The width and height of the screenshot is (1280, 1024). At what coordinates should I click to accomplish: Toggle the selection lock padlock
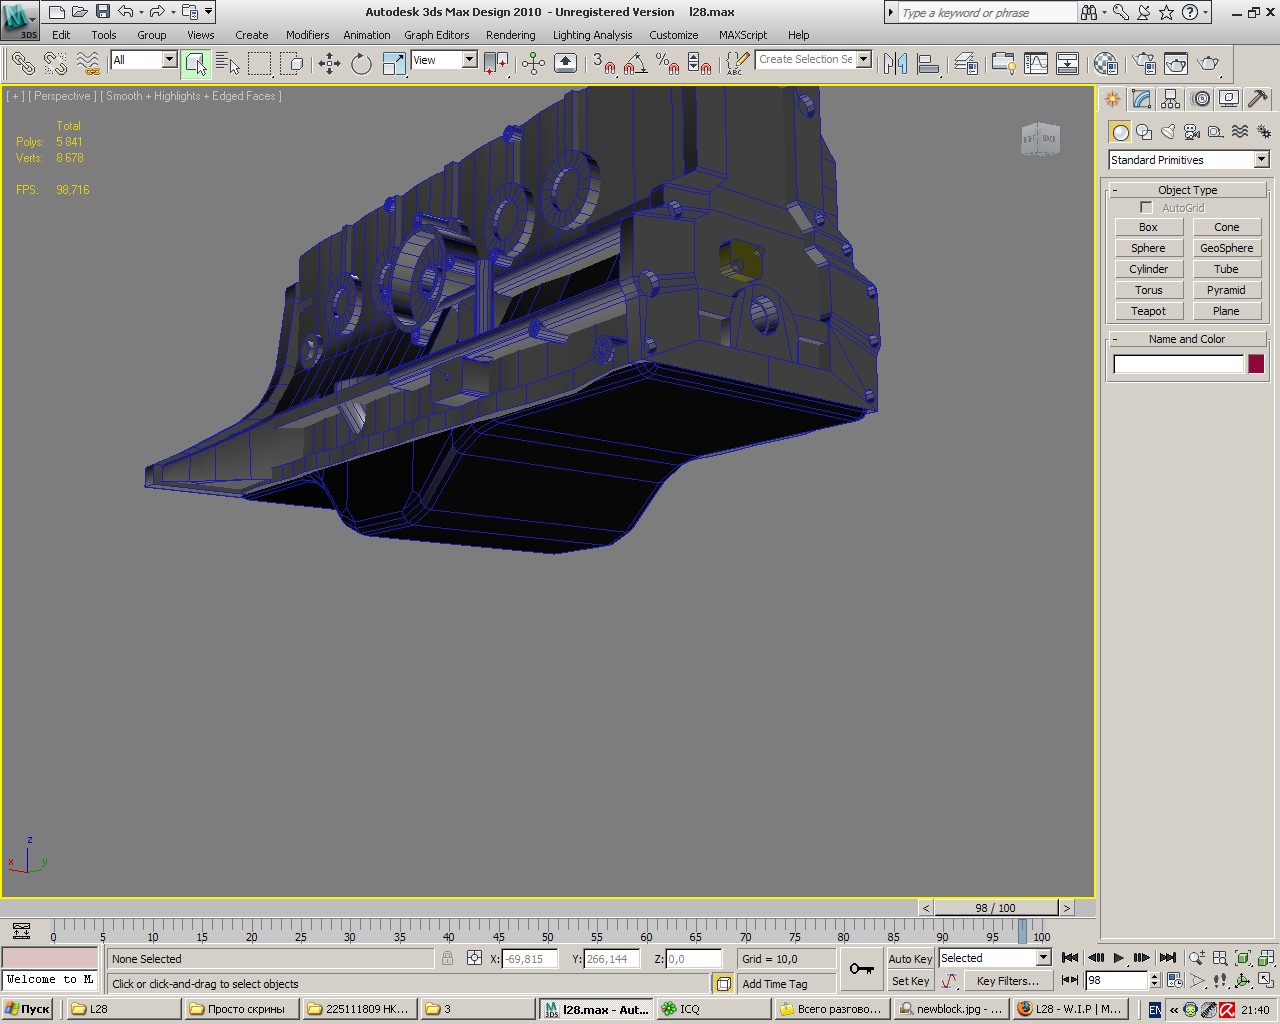447,958
